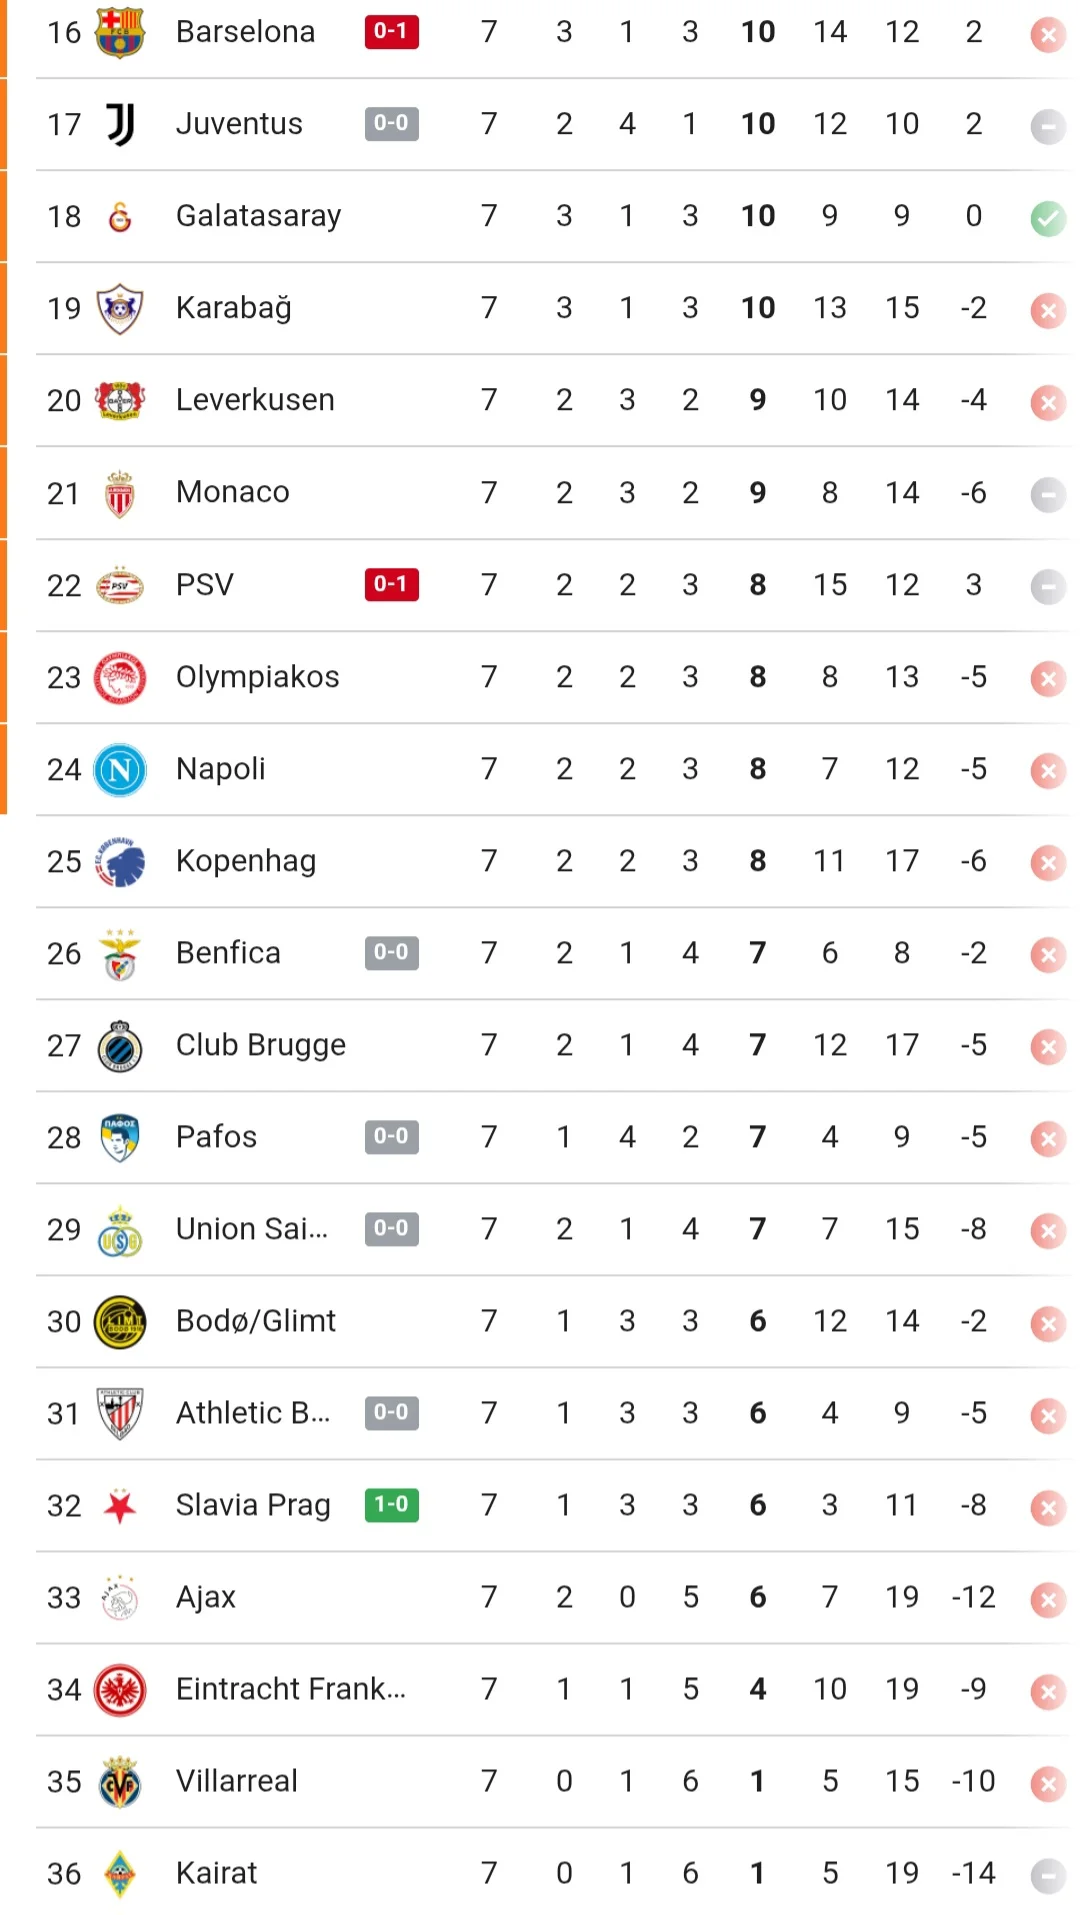The width and height of the screenshot is (1080, 1915).
Task: Open the Club Brugge team row
Action: (x=260, y=1045)
